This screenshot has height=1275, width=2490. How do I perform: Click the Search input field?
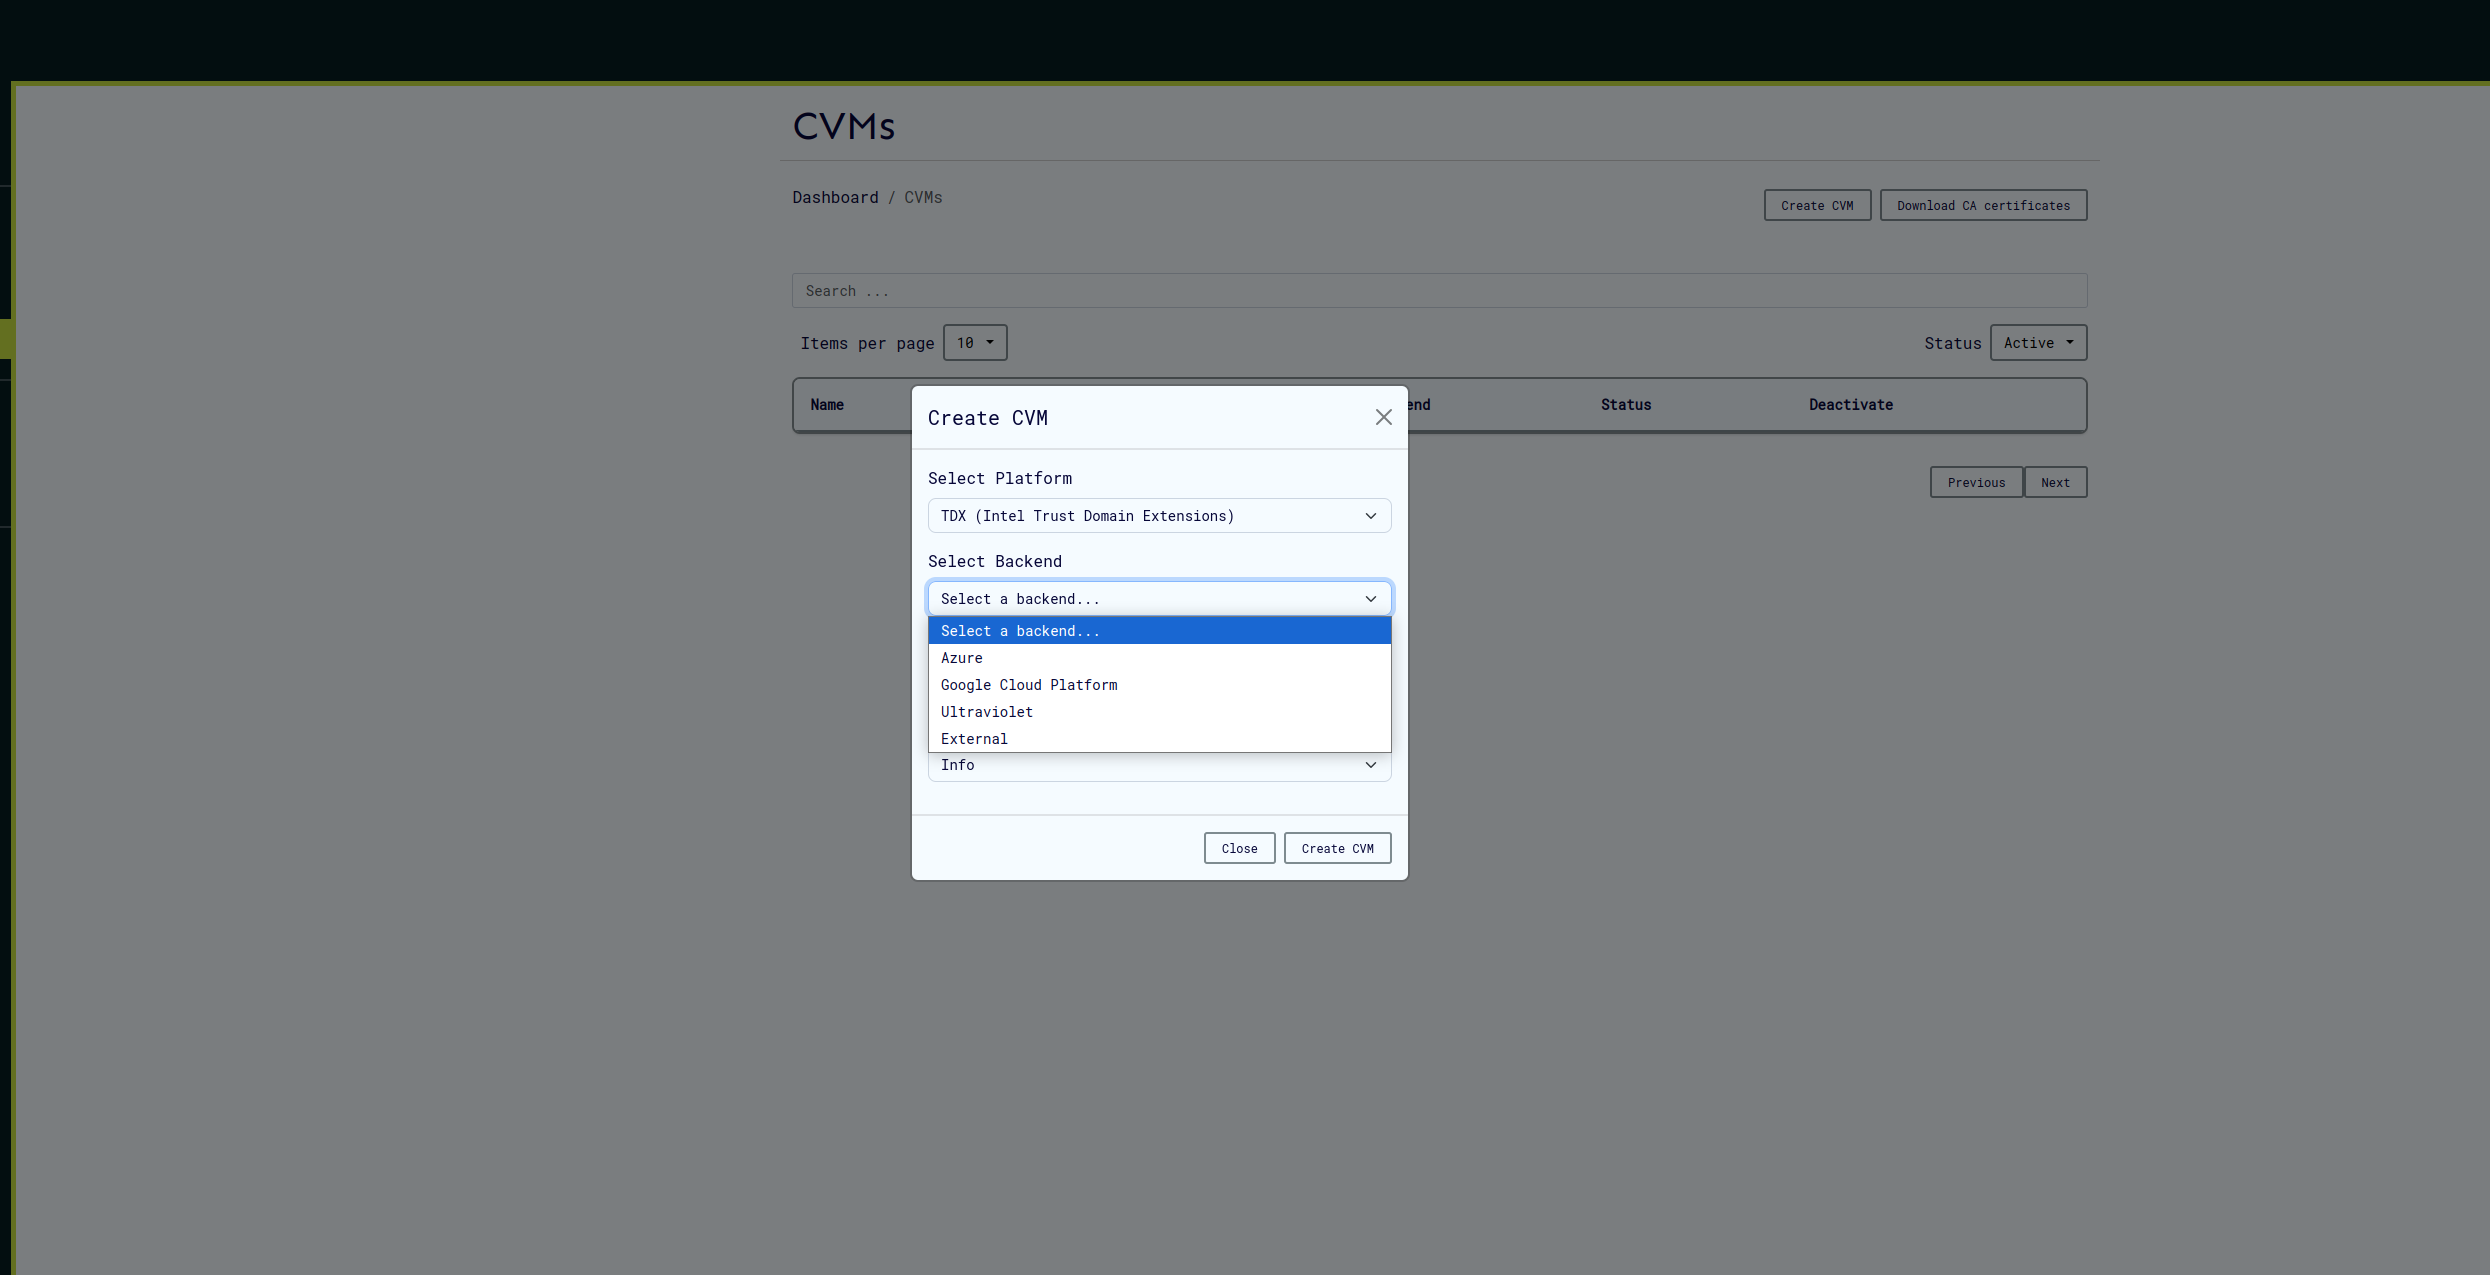coord(1439,291)
